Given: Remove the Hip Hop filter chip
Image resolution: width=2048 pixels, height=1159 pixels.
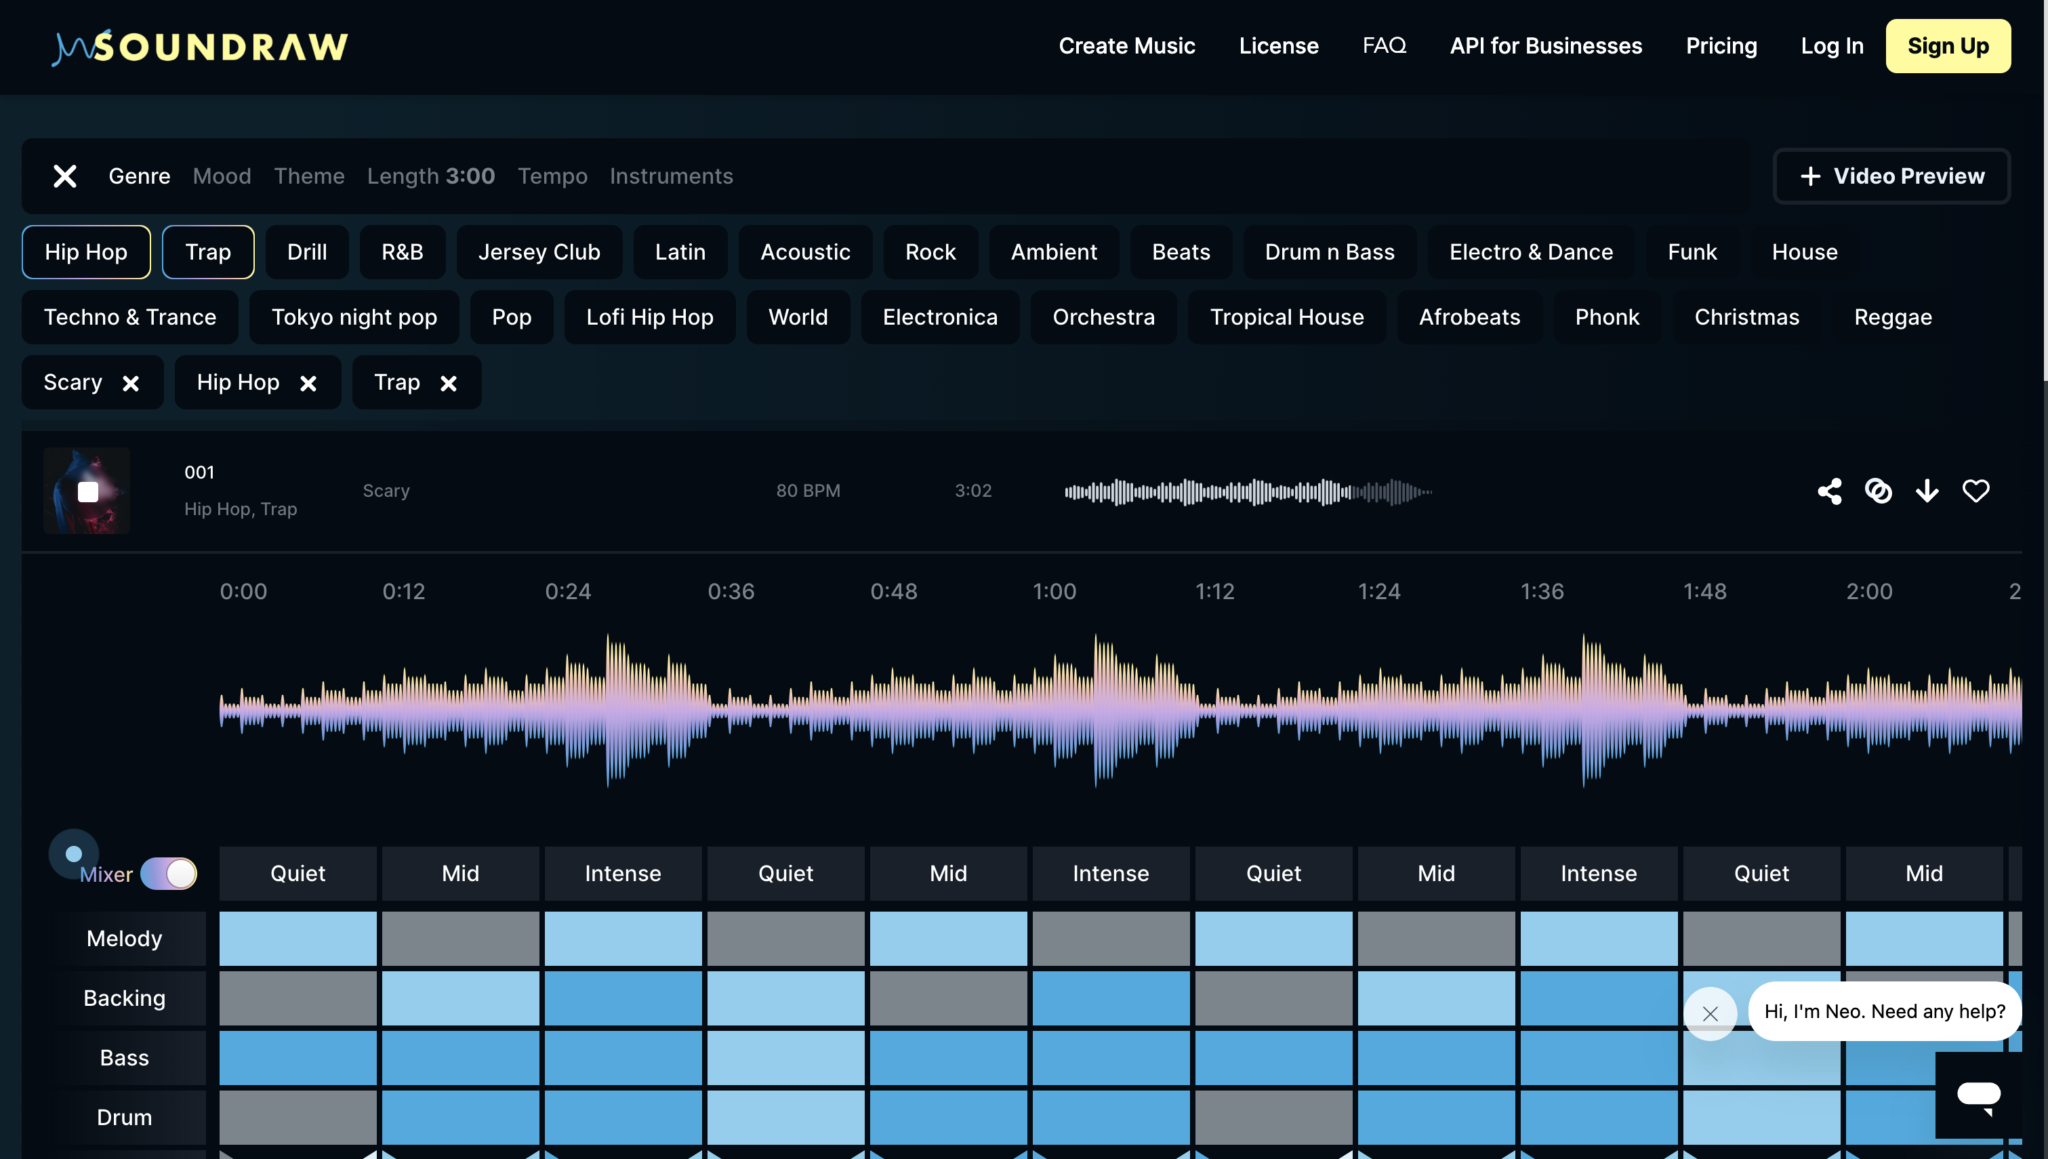Looking at the screenshot, I should pos(308,383).
